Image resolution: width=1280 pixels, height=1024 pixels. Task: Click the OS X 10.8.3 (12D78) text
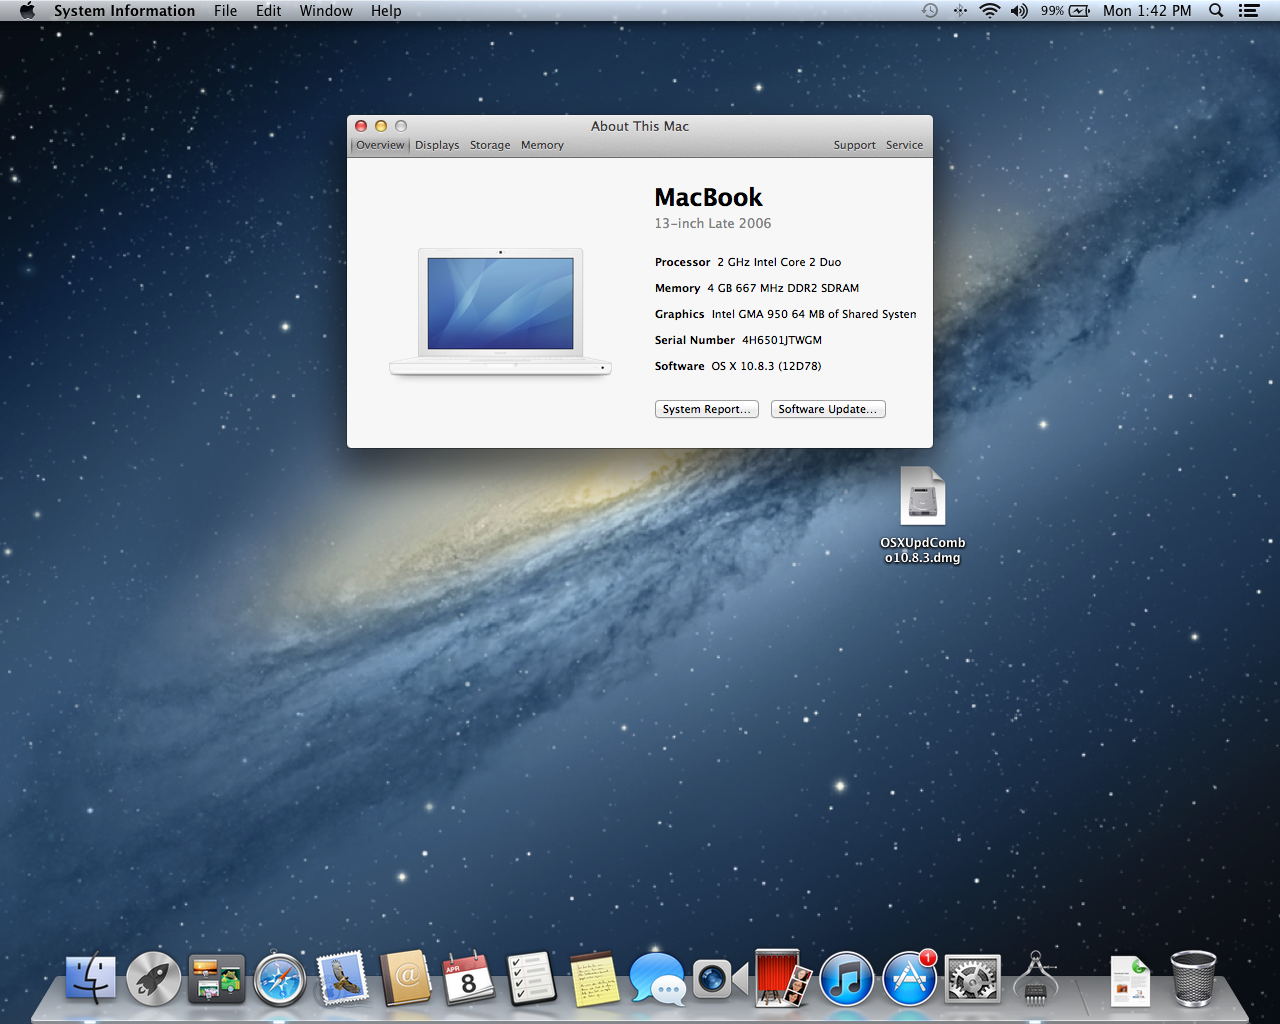click(x=766, y=366)
